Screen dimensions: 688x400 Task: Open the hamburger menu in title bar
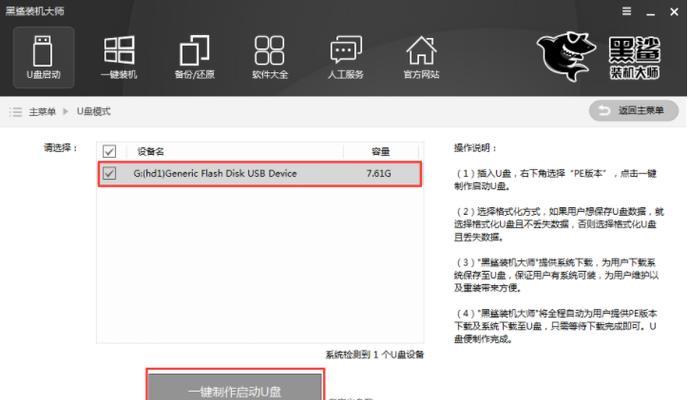pos(627,11)
